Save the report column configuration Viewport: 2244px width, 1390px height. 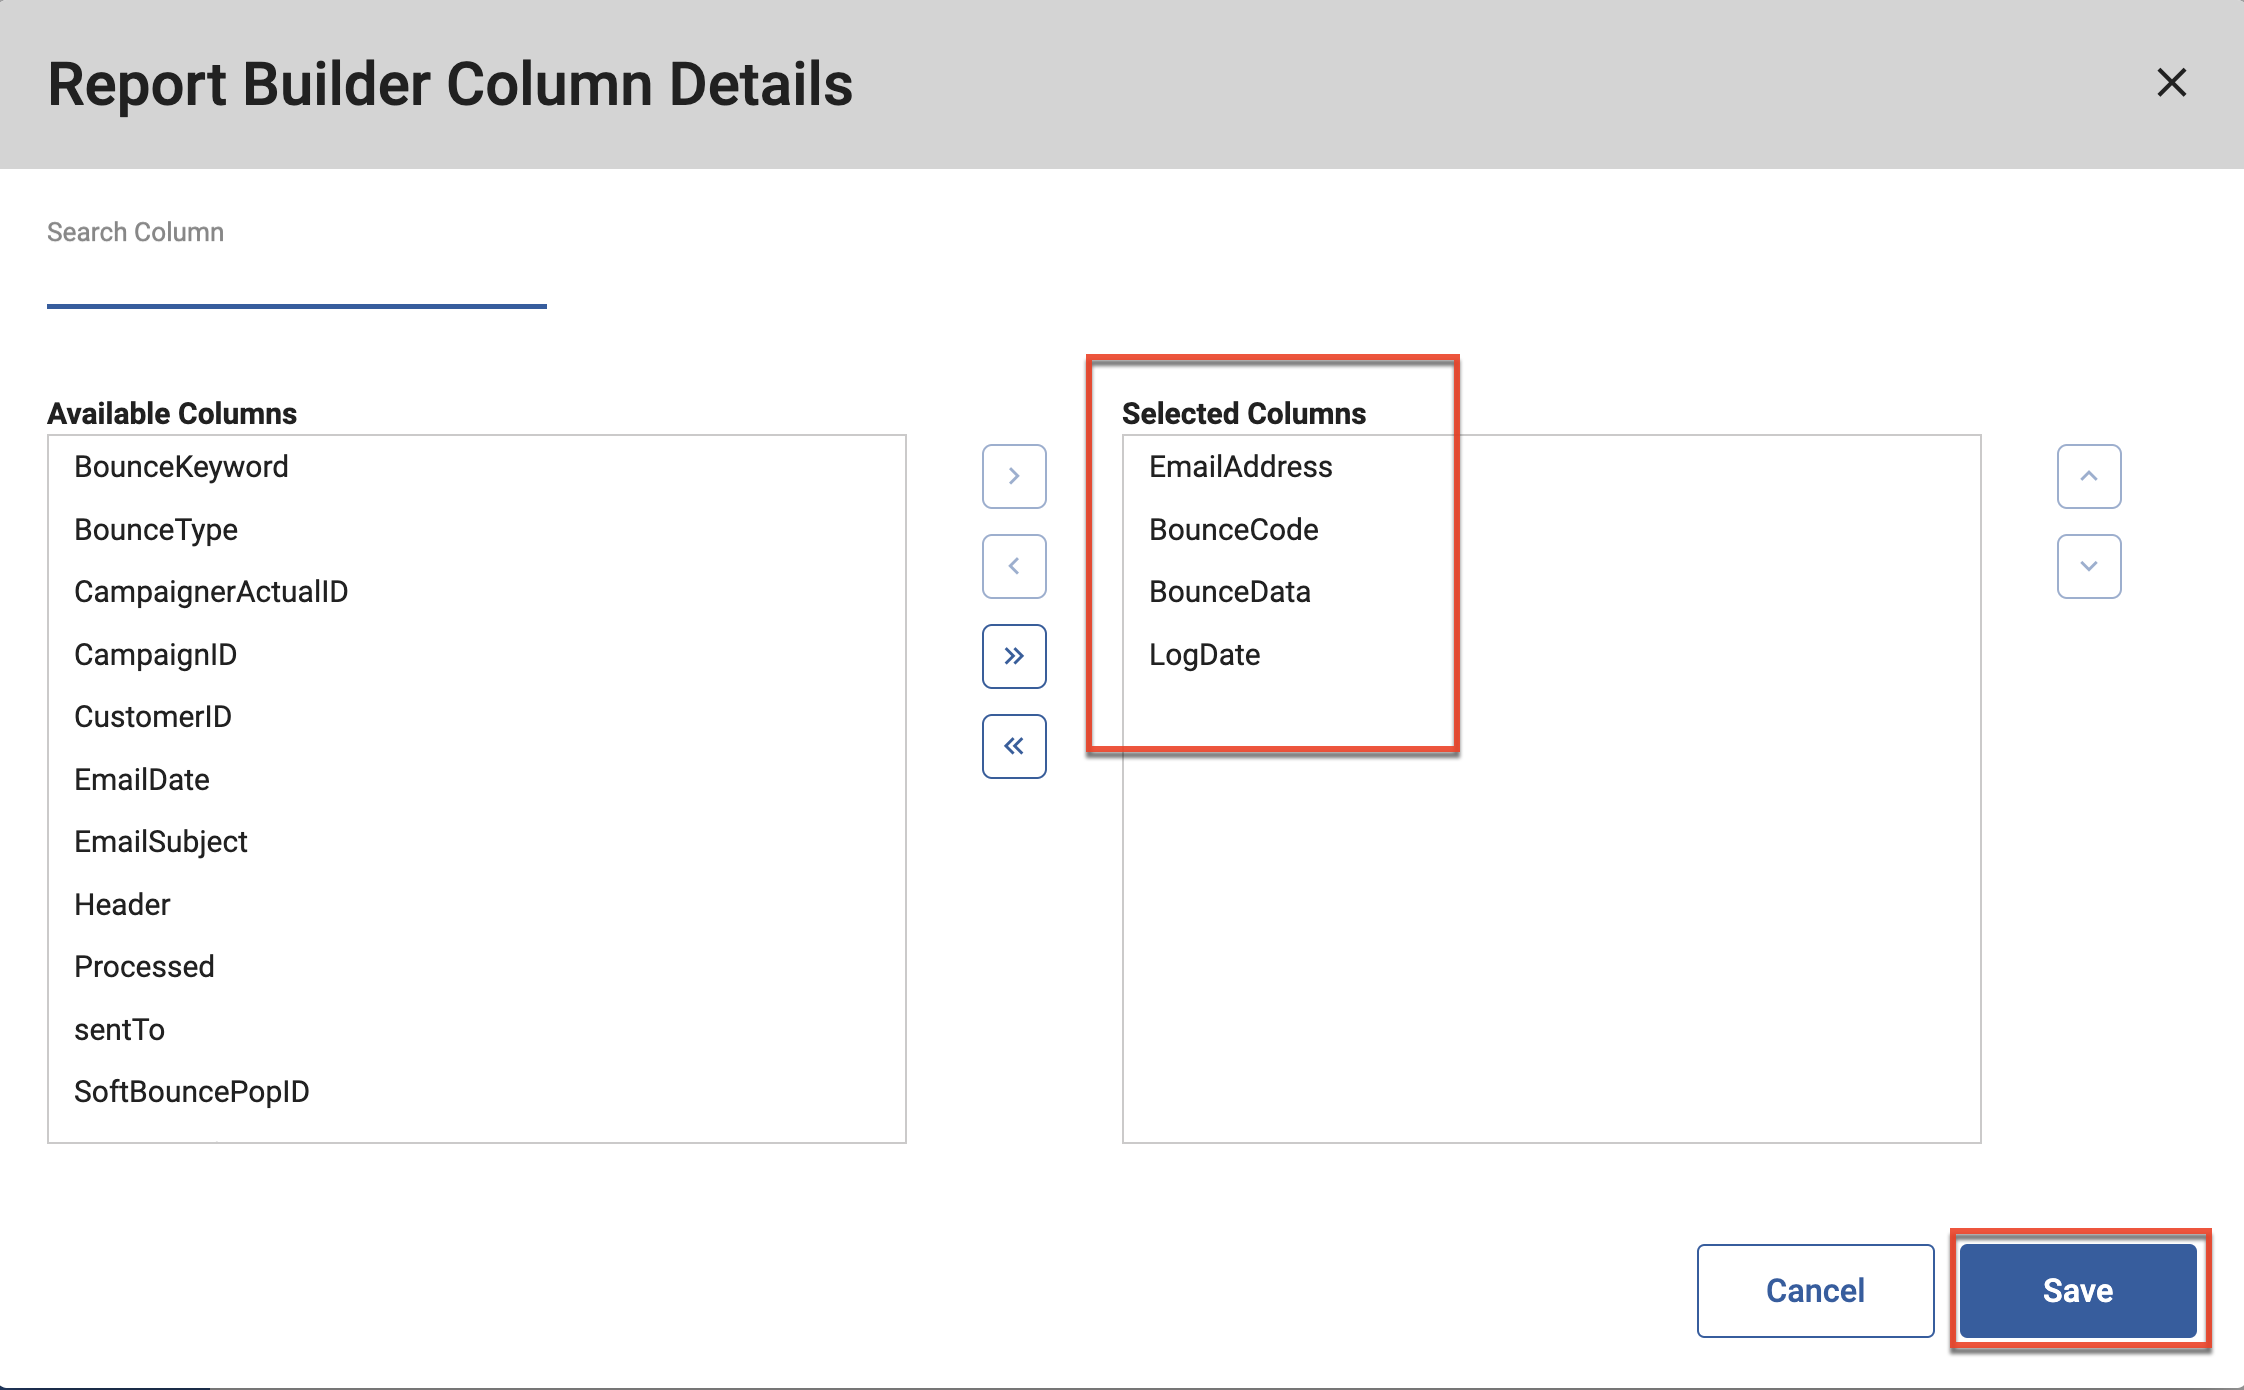tap(2077, 1290)
